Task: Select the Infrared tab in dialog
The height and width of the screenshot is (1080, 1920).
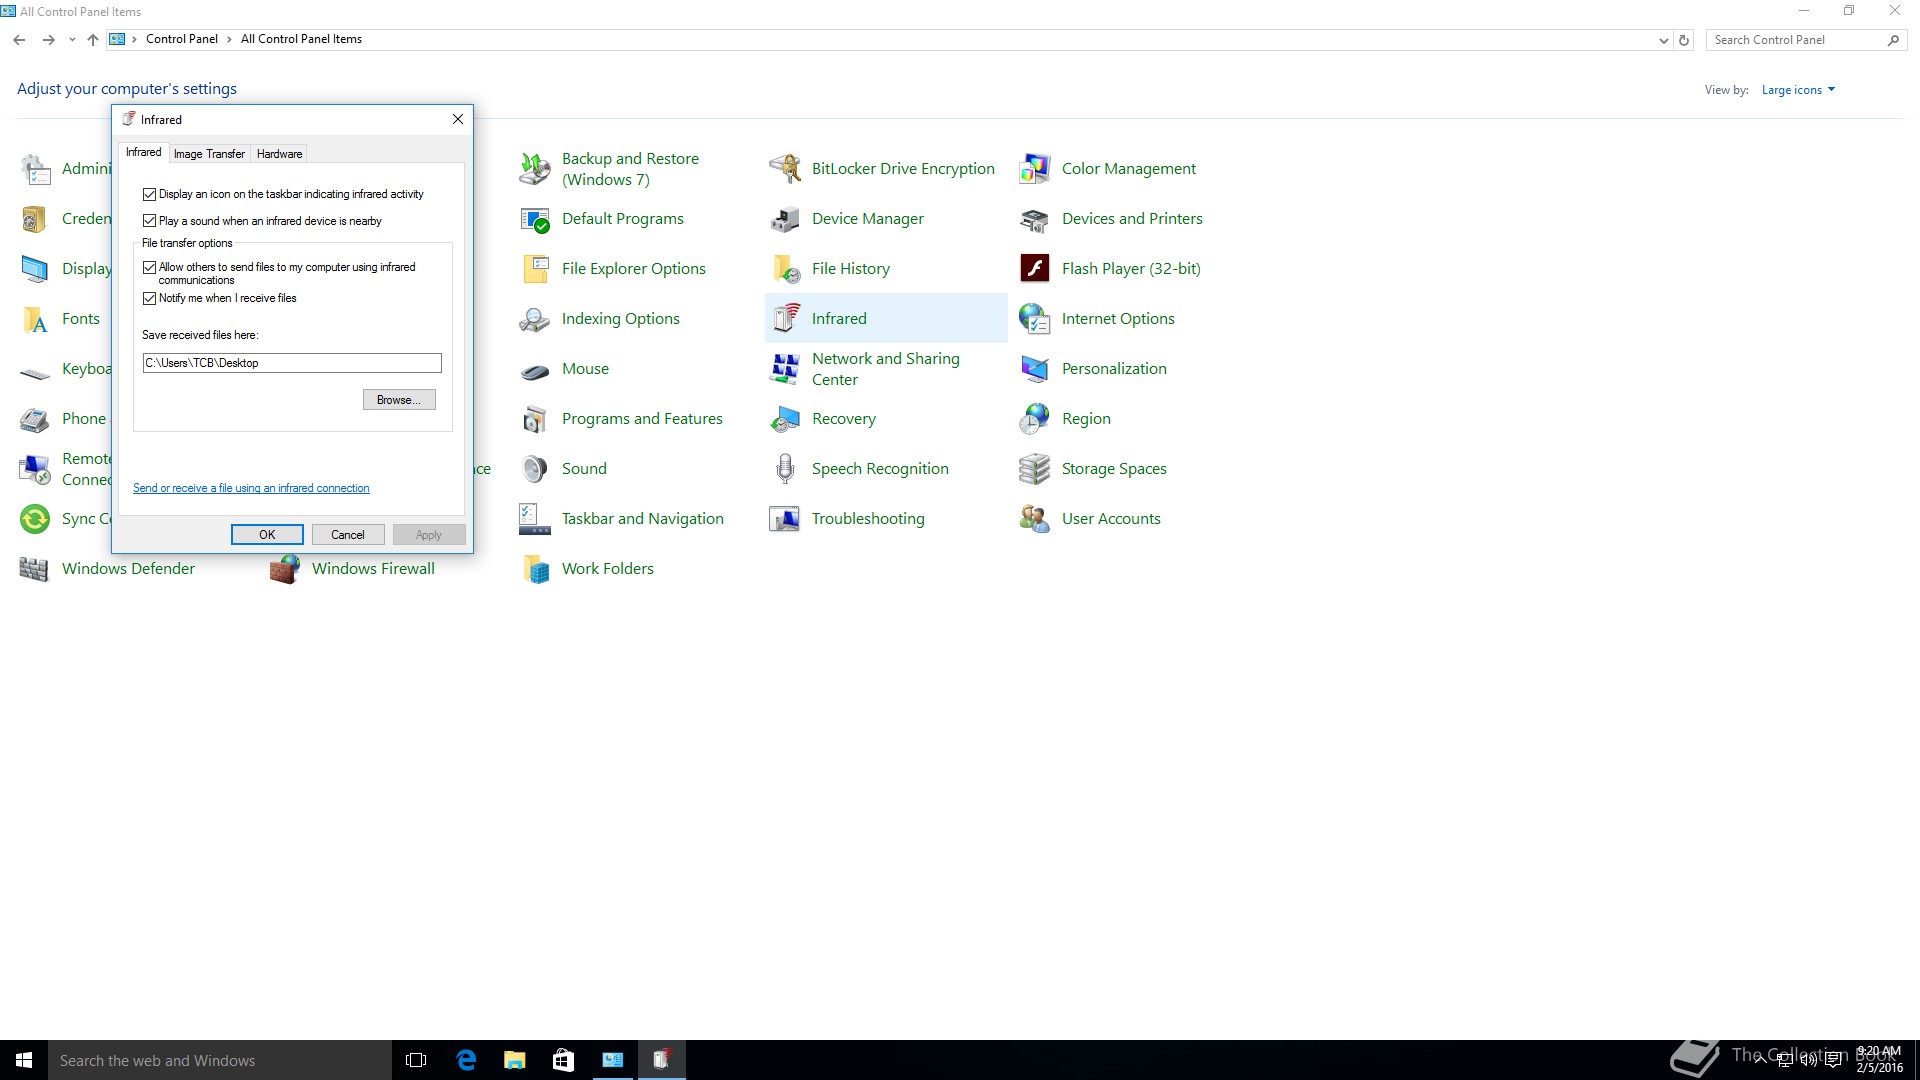Action: click(x=143, y=152)
